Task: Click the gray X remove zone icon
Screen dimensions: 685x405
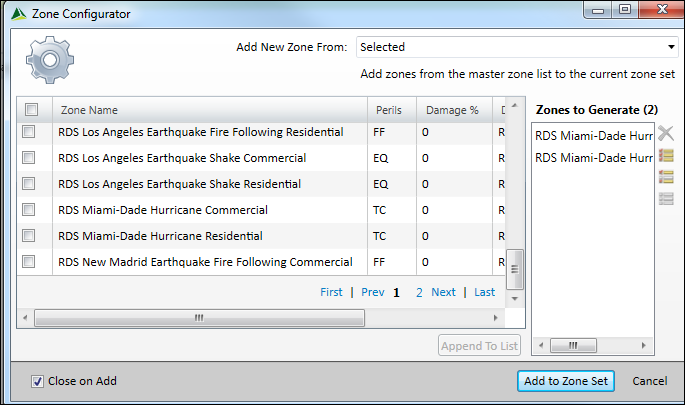Action: [666, 133]
